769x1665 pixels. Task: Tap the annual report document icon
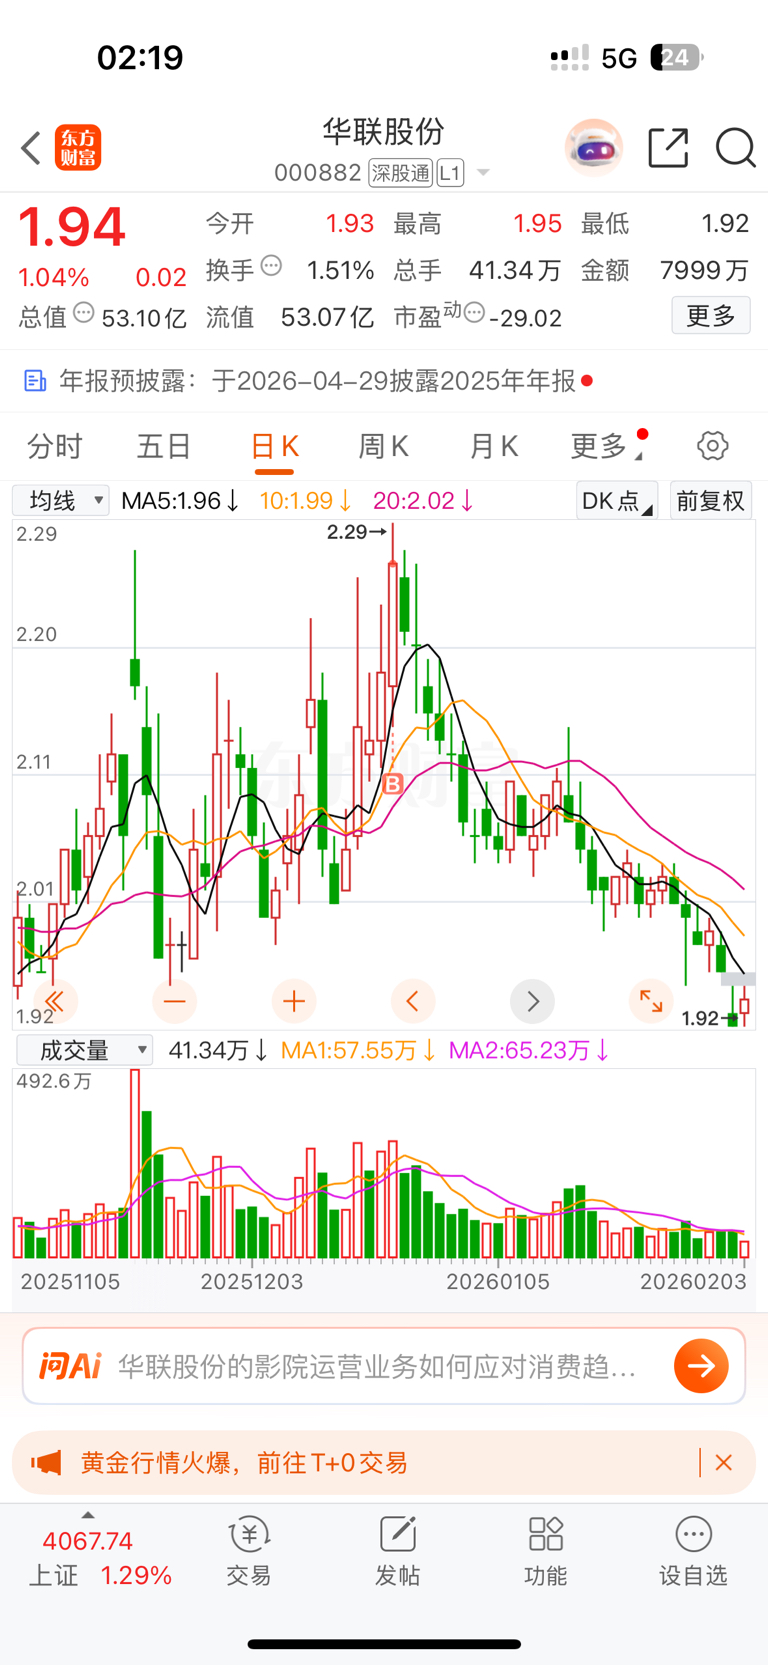[35, 381]
